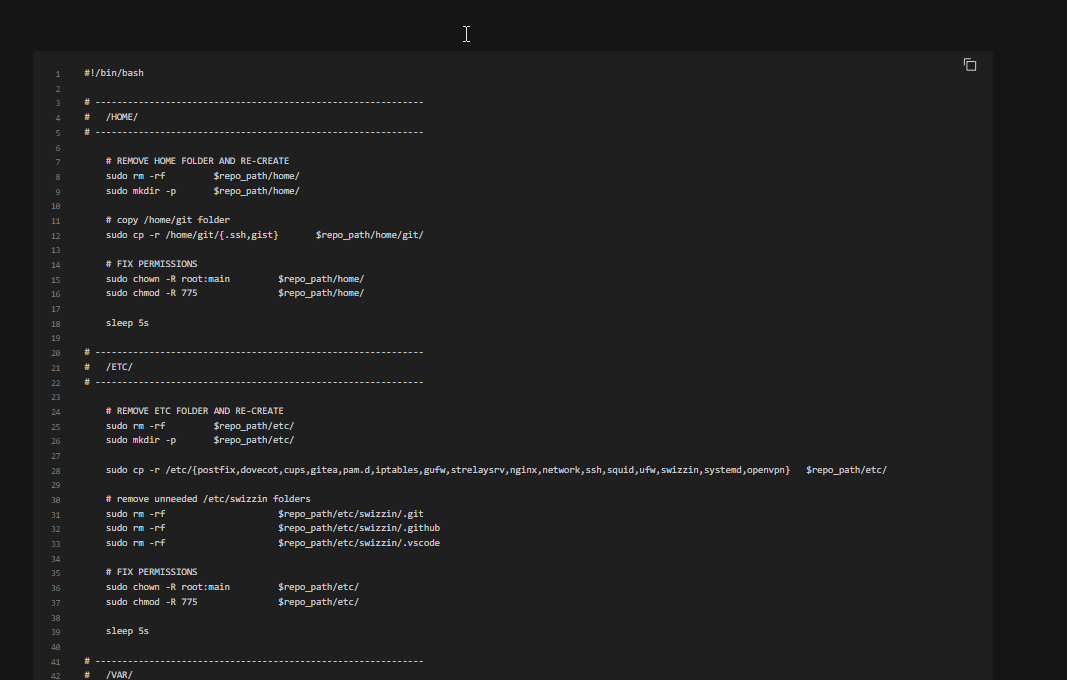Click the copy-to-clipboard icon
The width and height of the screenshot is (1067, 680).
[x=969, y=63]
